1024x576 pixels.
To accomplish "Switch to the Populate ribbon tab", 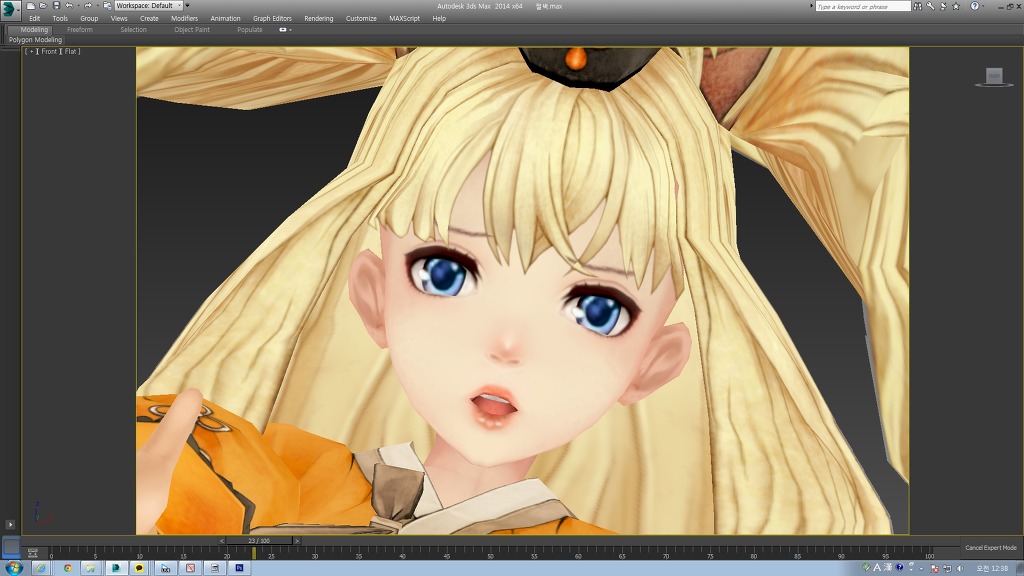I will coord(249,29).
